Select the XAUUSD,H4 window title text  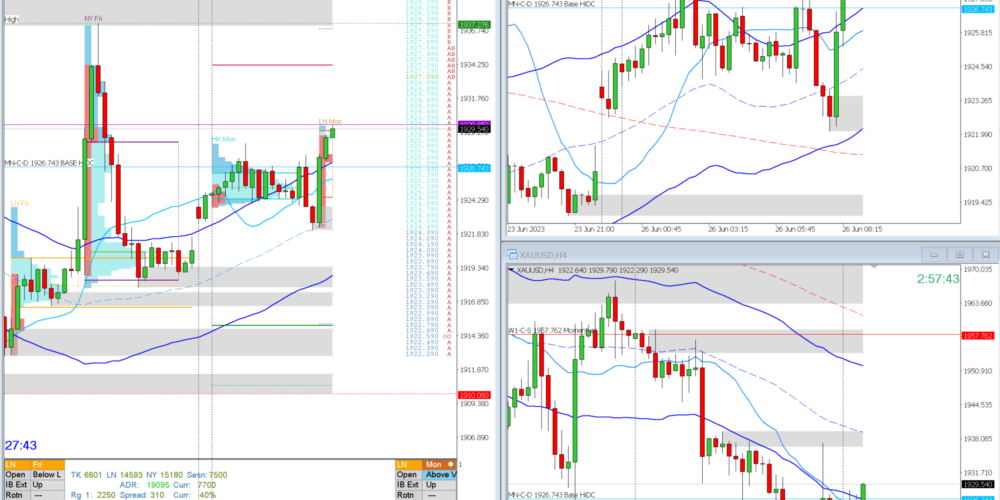tap(544, 255)
